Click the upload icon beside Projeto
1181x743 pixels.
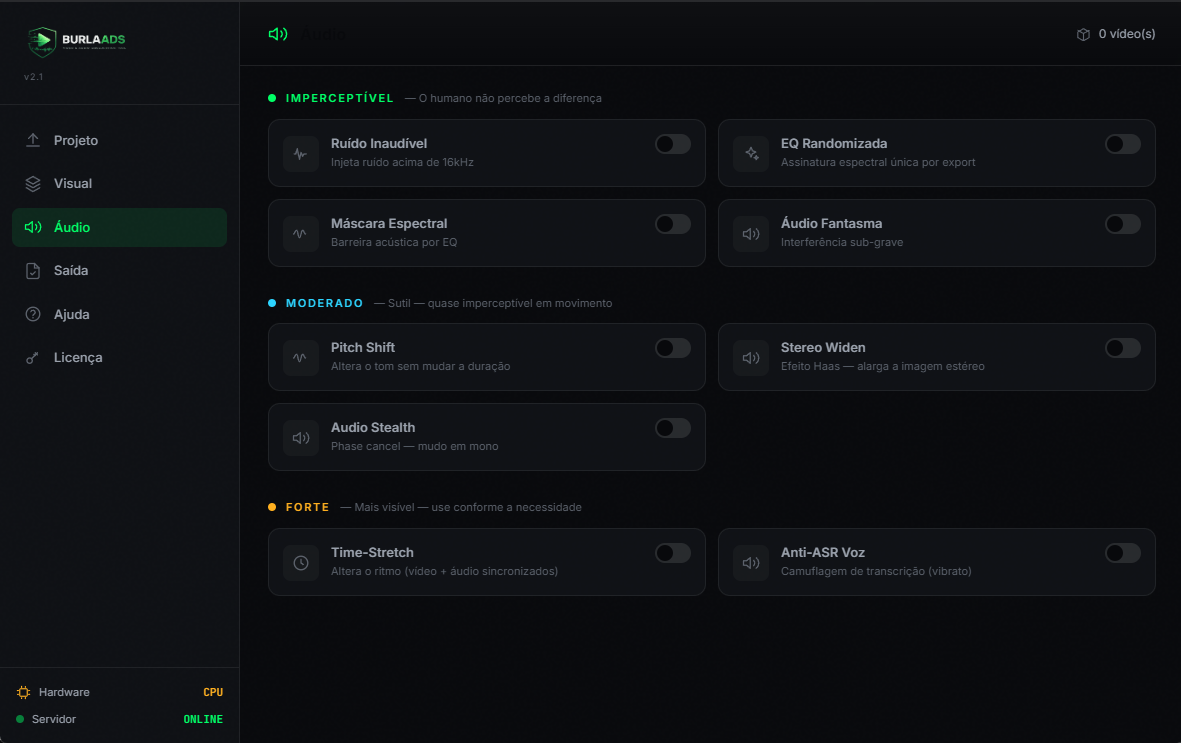[33, 140]
